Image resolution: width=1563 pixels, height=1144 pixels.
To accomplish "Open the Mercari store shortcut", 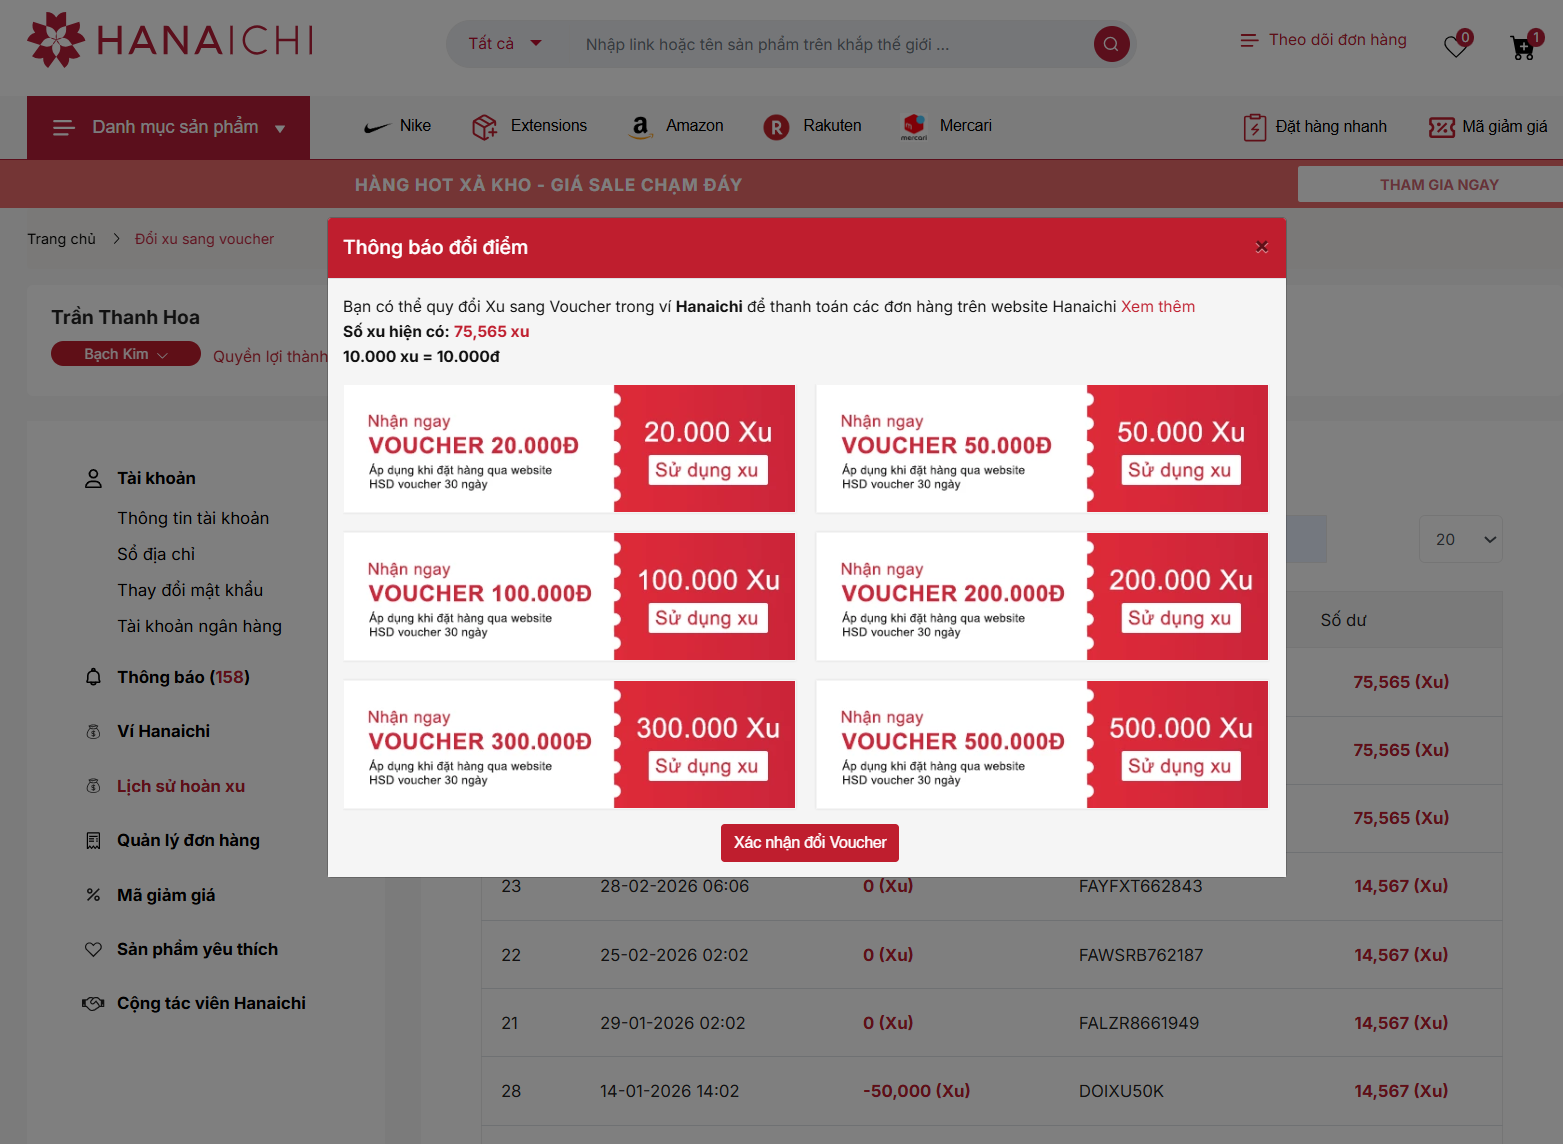I will click(946, 126).
